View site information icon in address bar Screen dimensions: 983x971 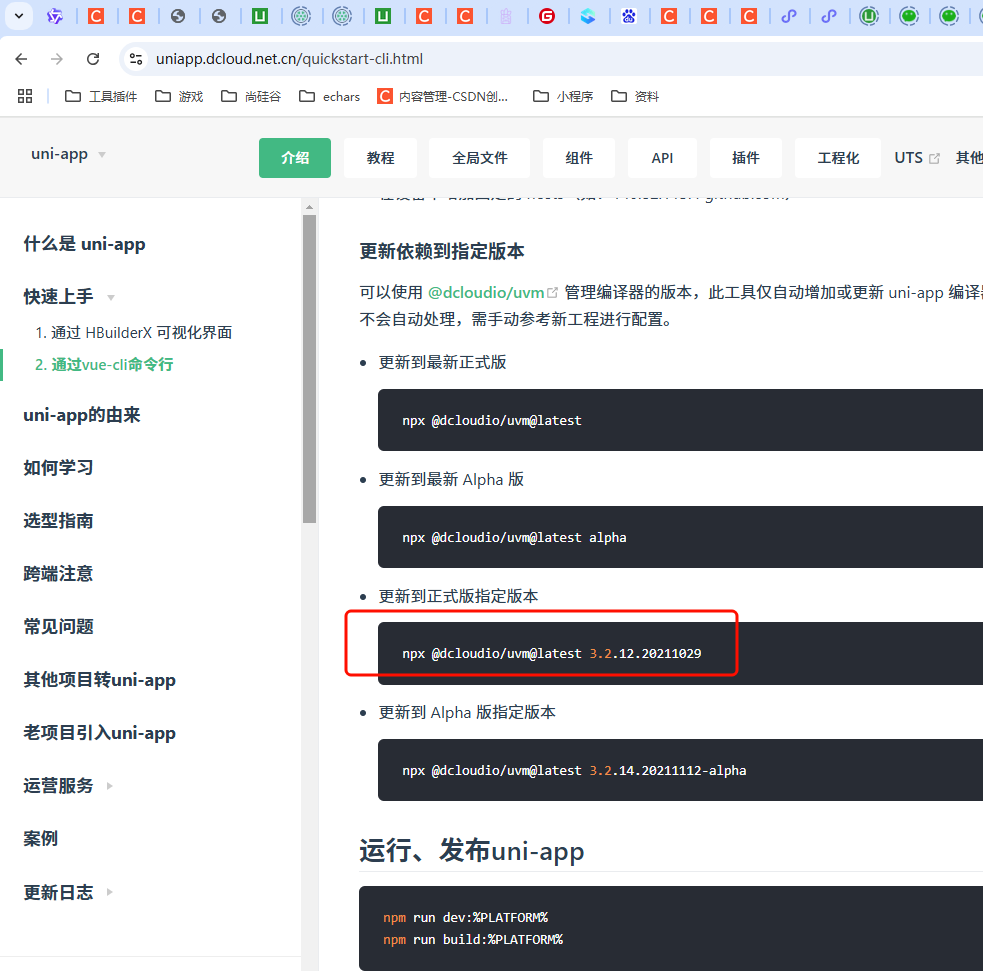[x=135, y=59]
